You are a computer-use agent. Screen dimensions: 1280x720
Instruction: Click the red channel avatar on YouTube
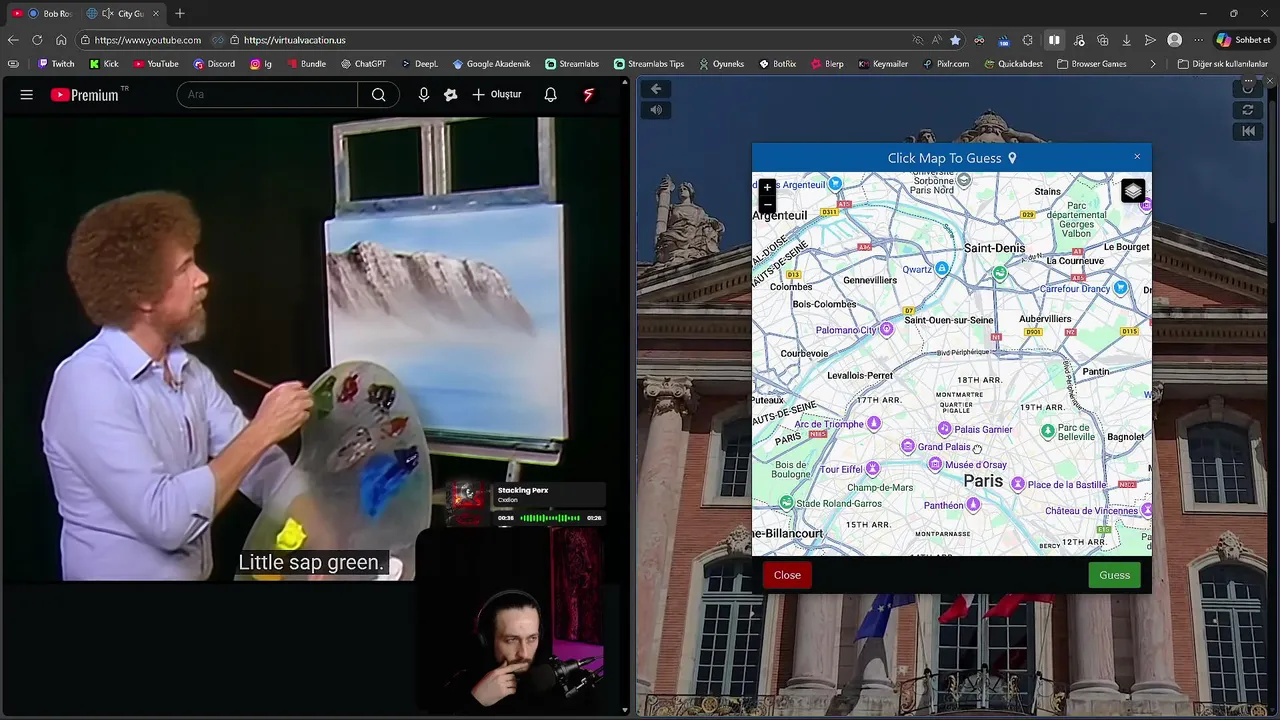coord(589,95)
